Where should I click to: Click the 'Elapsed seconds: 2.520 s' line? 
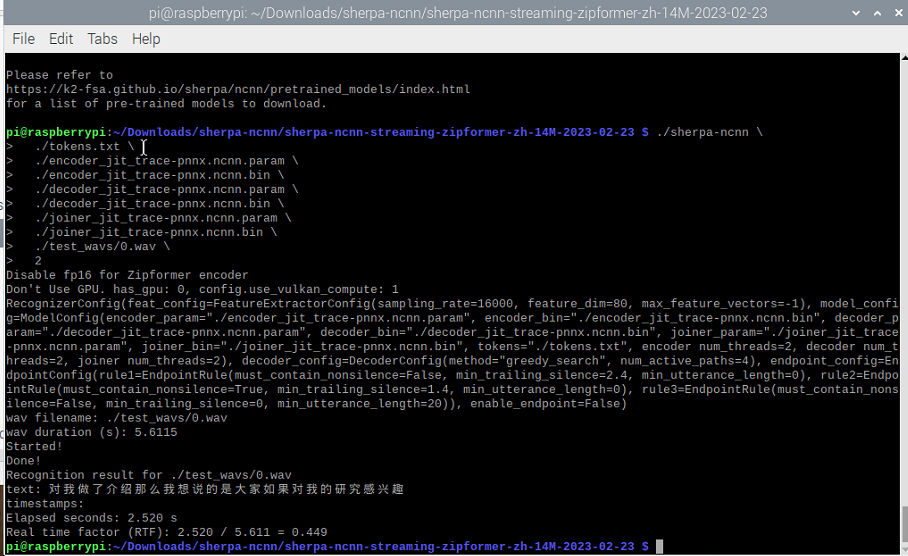[x=91, y=518]
